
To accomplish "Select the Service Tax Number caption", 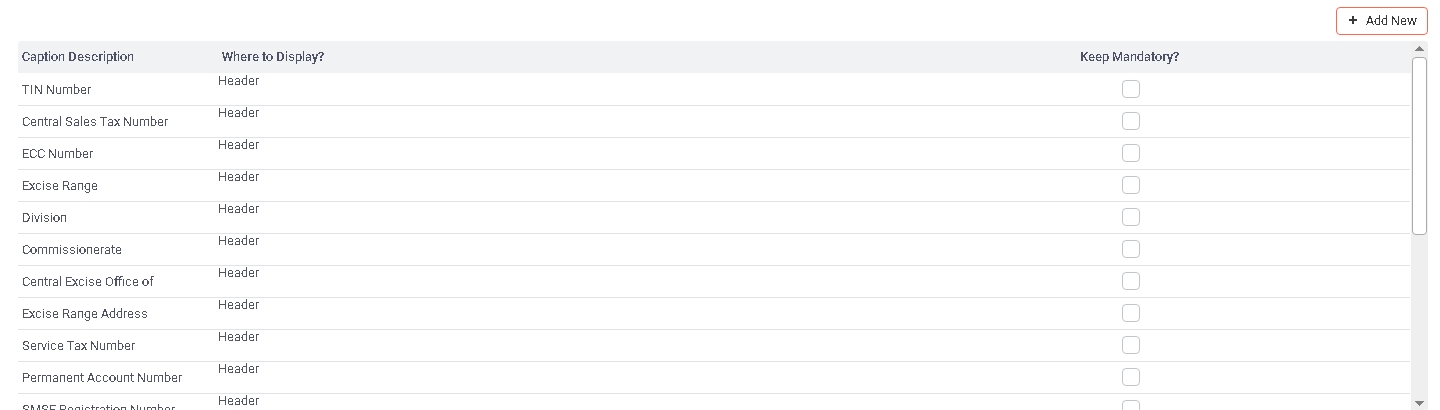I will pos(79,346).
